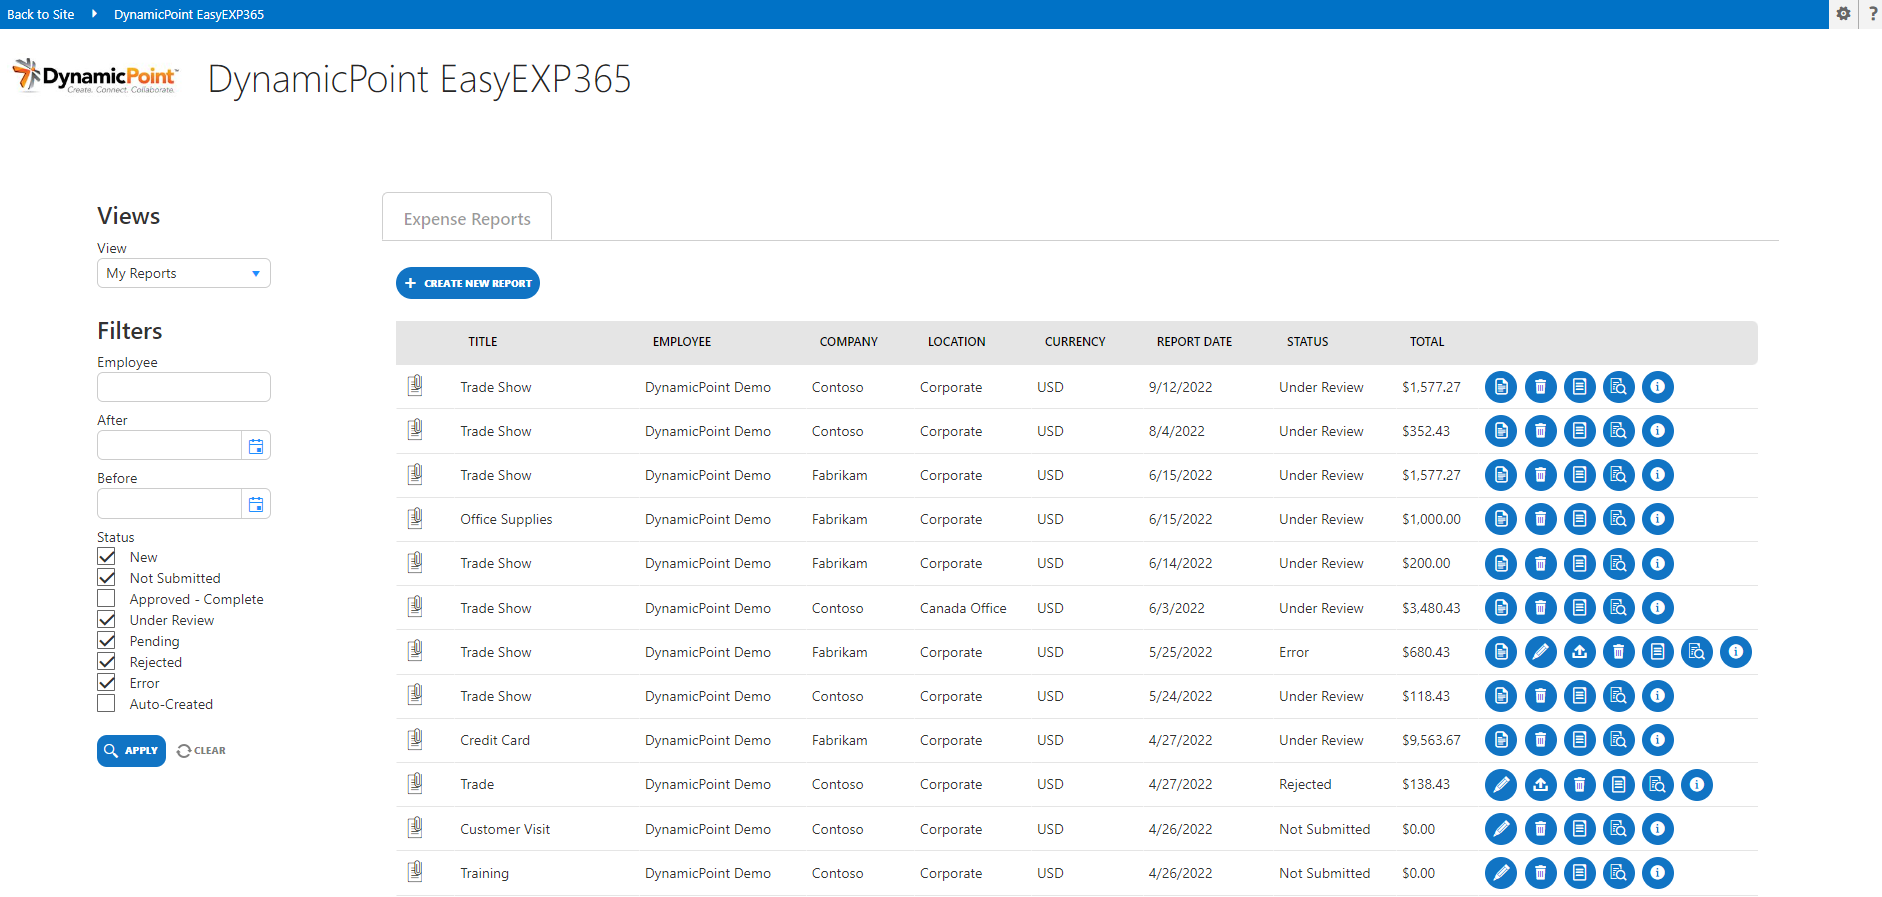
Task: Open the My Reports view dropdown
Action: 184,273
